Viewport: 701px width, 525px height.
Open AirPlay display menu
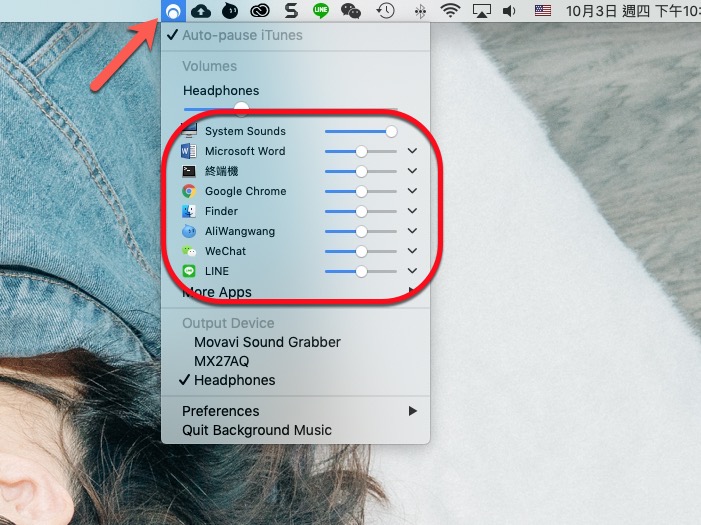tap(481, 11)
